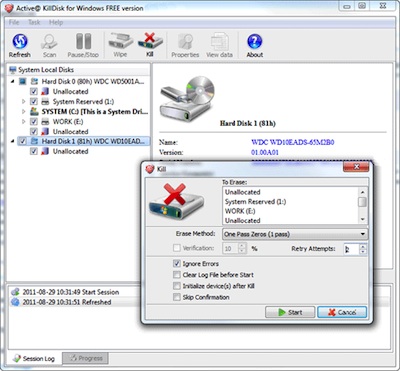
Task: Select the Kill toolbar icon
Action: tap(150, 45)
